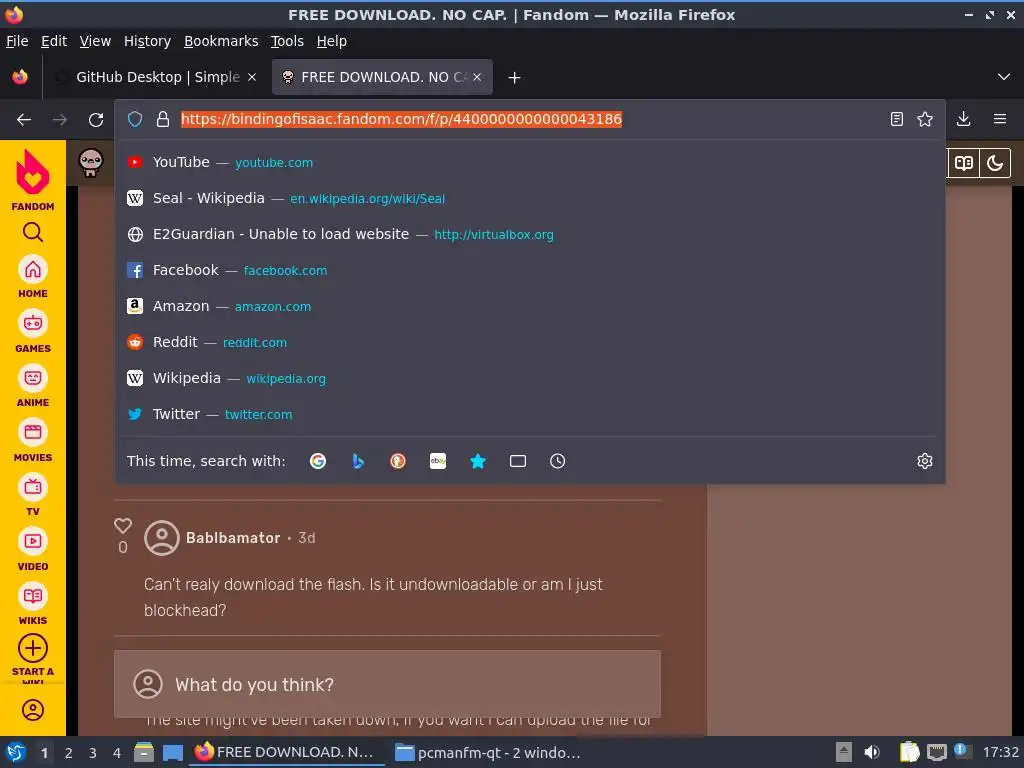
Task: Open the Tools menu
Action: [x=287, y=41]
